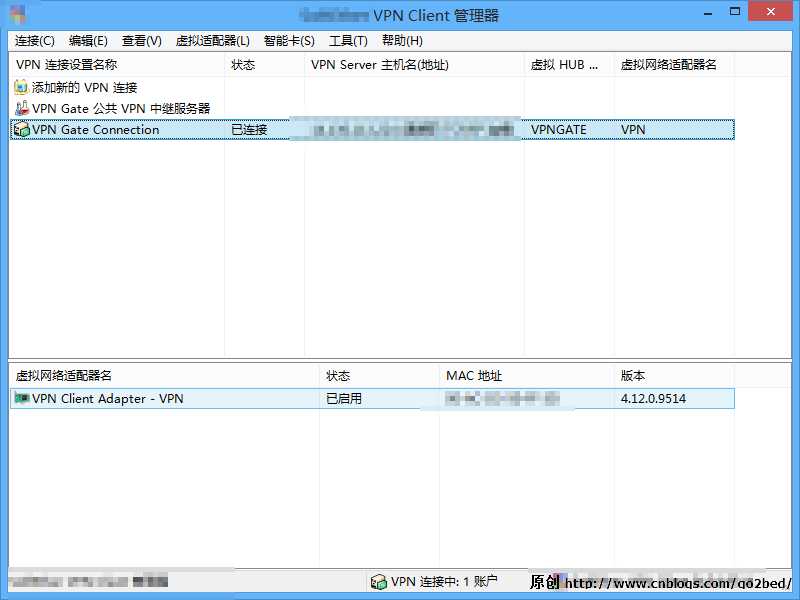The image size is (800, 600).
Task: Select VPN Gate 公共 VPN 中继服务器 row
Action: (x=121, y=109)
